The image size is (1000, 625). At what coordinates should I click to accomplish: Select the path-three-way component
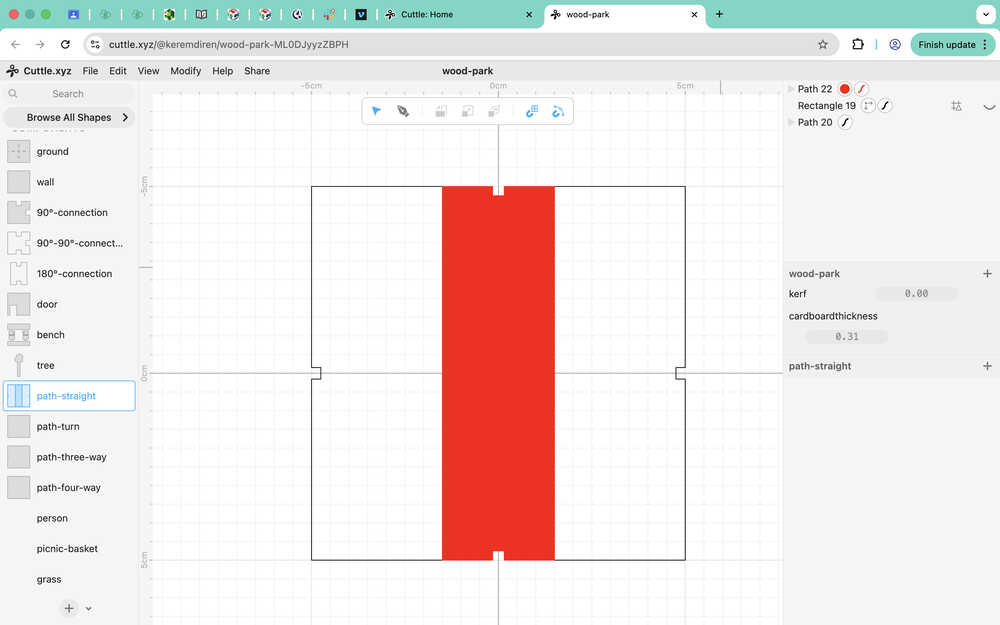tap(69, 457)
